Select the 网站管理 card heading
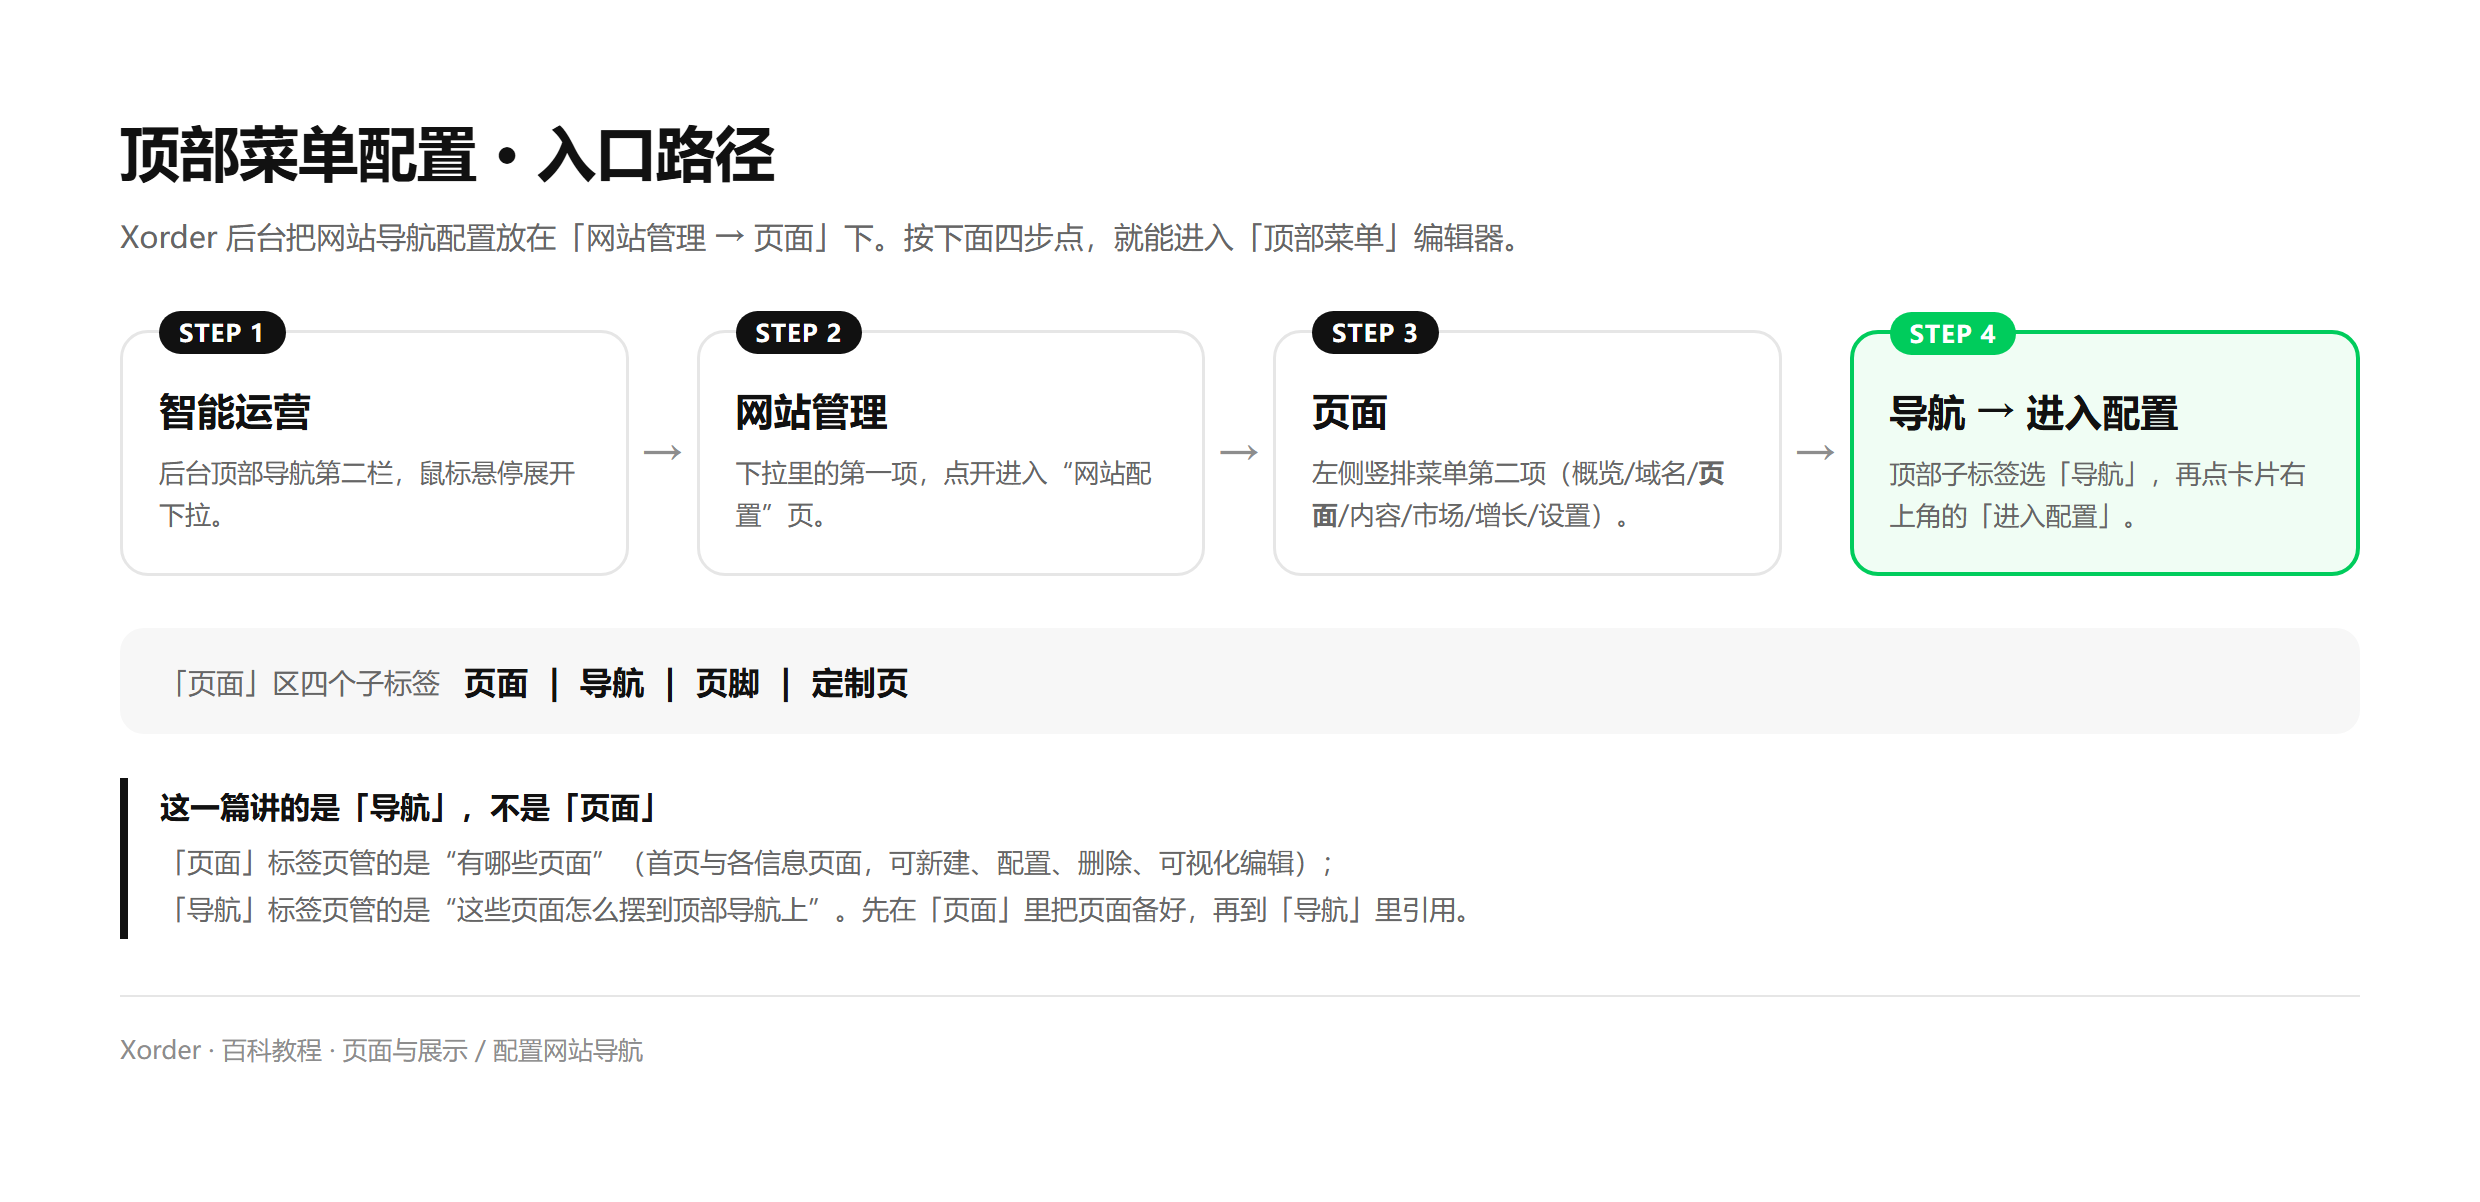The height and width of the screenshot is (1202, 2480). click(811, 412)
